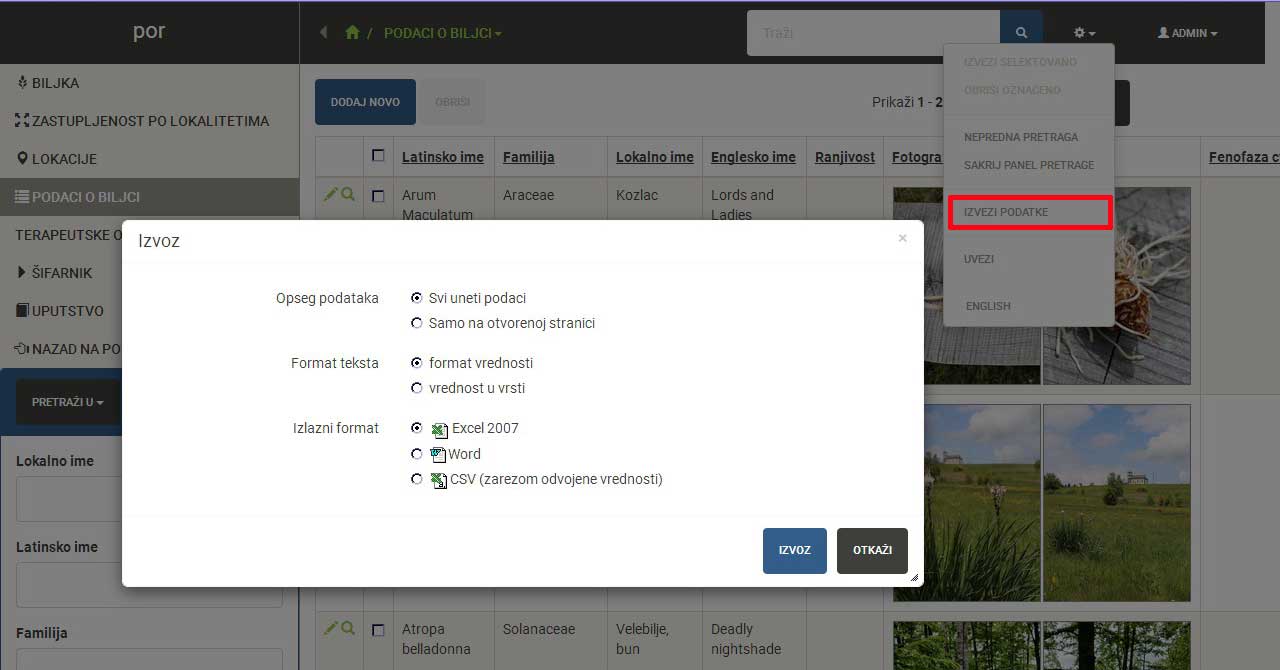Select 'Samo na otvorenoj stranici' radio option
The image size is (1280, 670).
[x=417, y=323]
